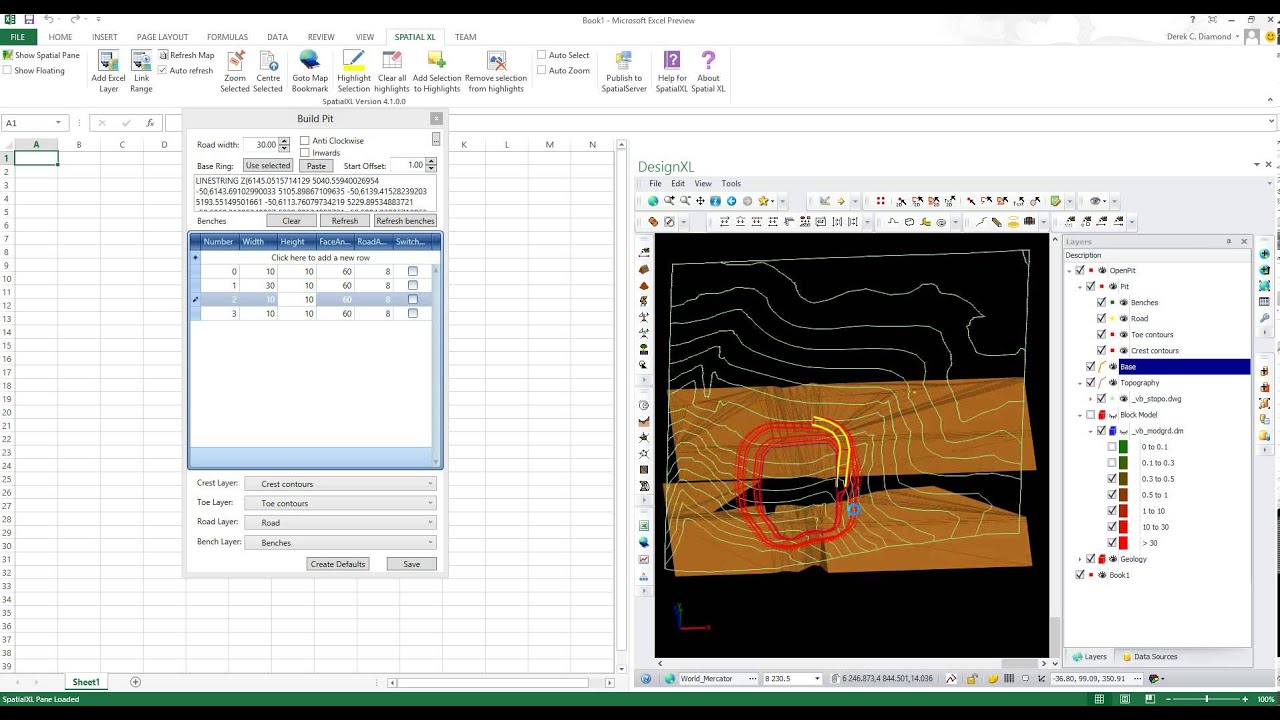Click the red four-dot snapping icon
1280x720 pixels.
pos(880,201)
